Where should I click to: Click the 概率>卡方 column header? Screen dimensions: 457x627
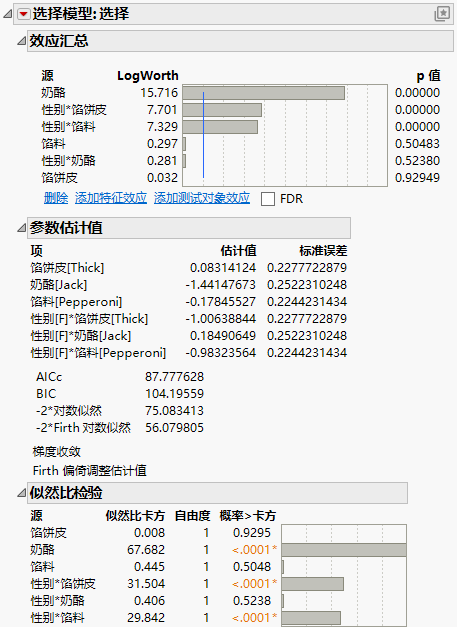pyautogui.click(x=247, y=516)
